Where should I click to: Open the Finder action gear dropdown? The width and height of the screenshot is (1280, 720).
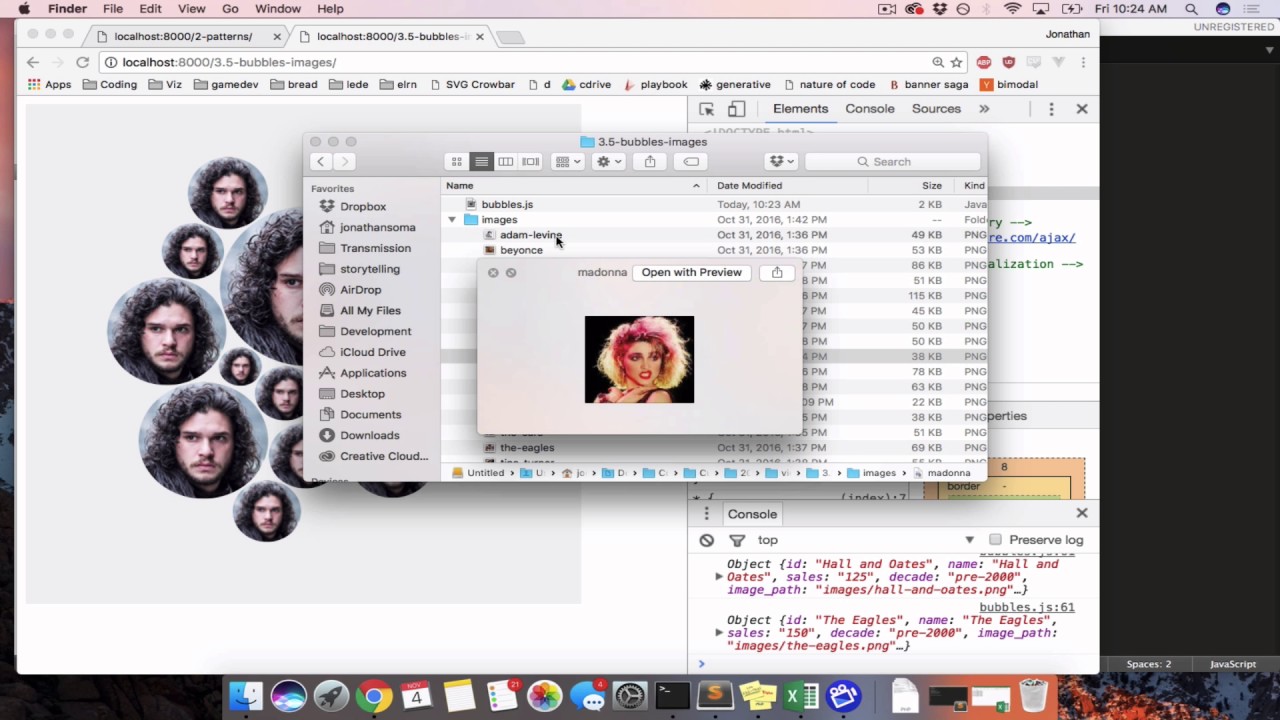608,162
